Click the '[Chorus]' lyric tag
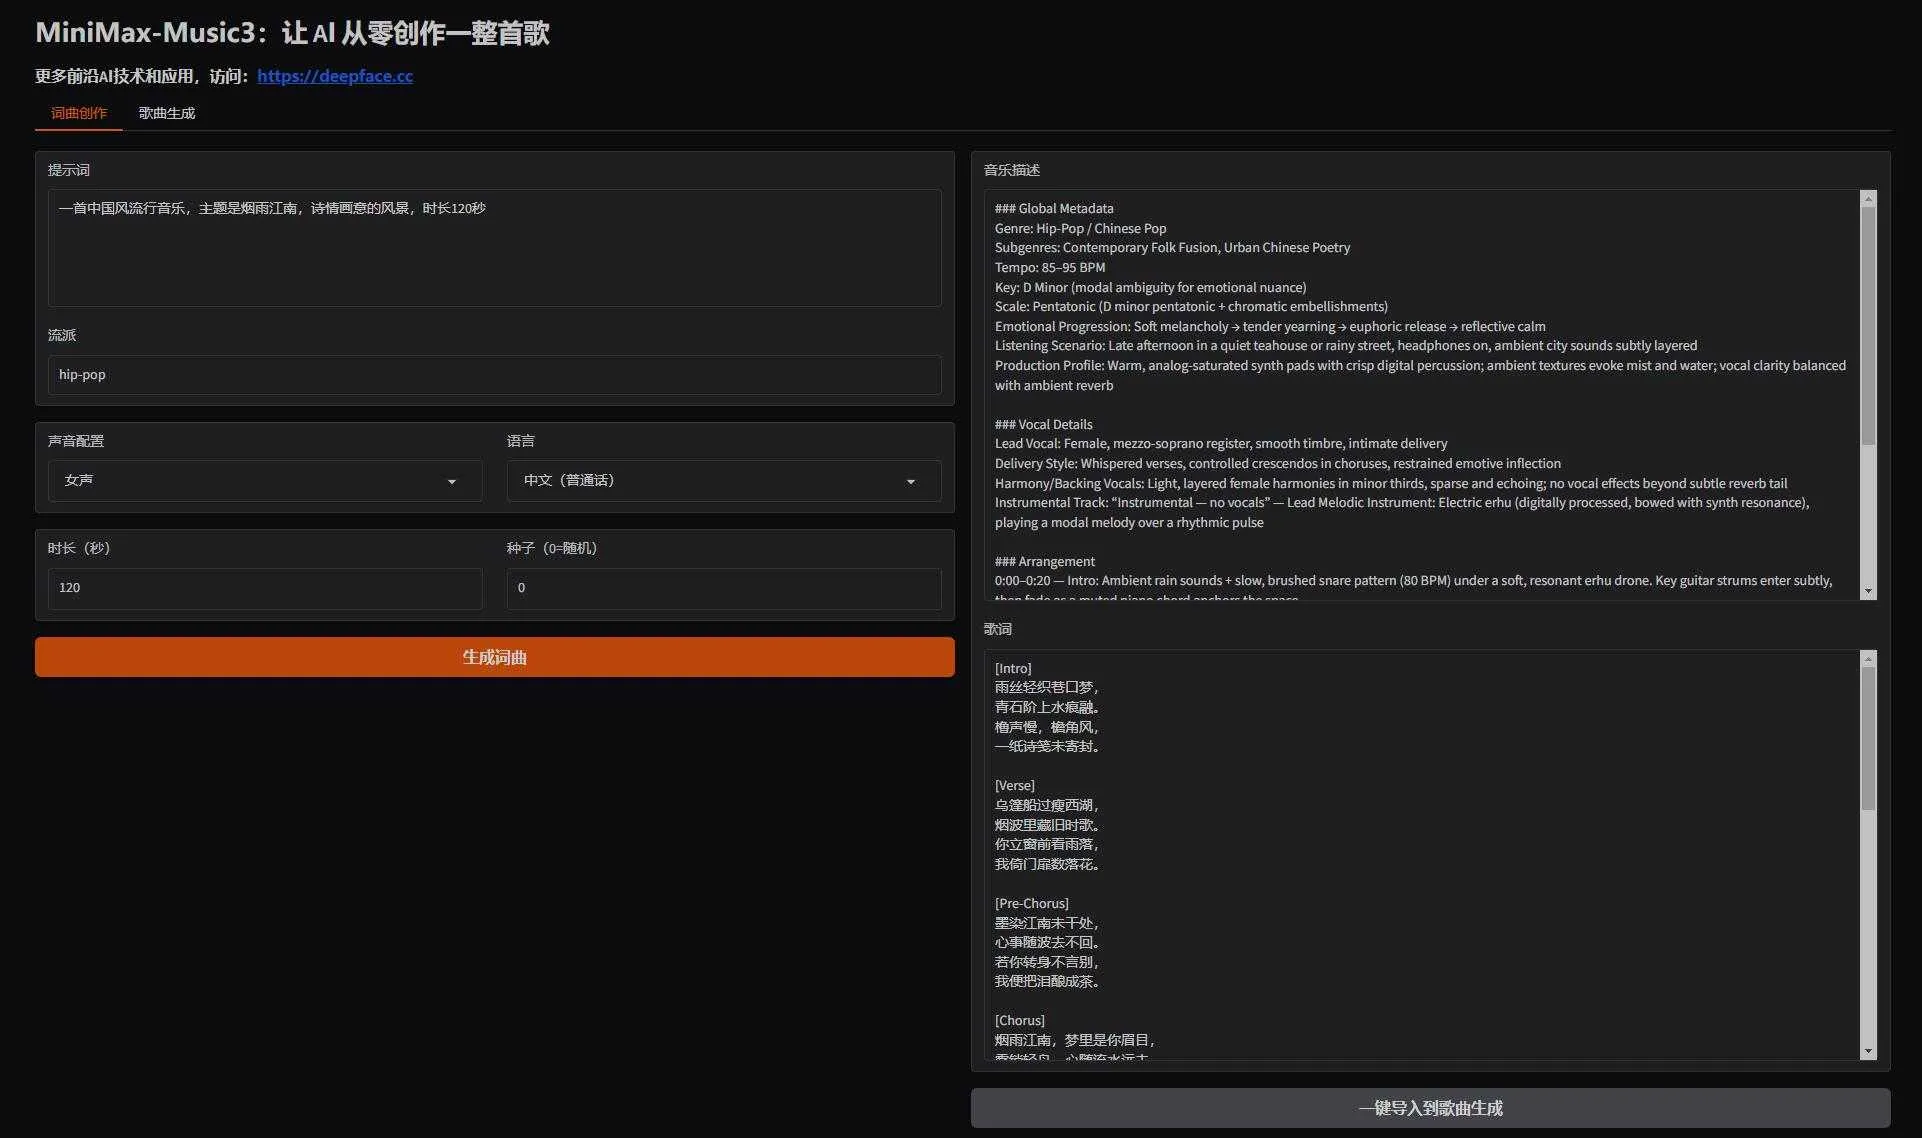This screenshot has width=1922, height=1138. (x=1020, y=1021)
